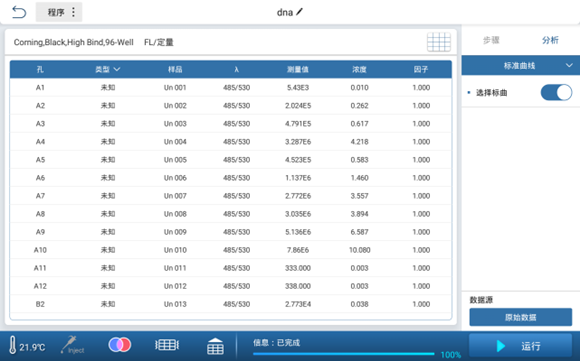The width and height of the screenshot is (580, 361).
Task: Click the overlapping blue-red circles icon
Action: pos(119,345)
